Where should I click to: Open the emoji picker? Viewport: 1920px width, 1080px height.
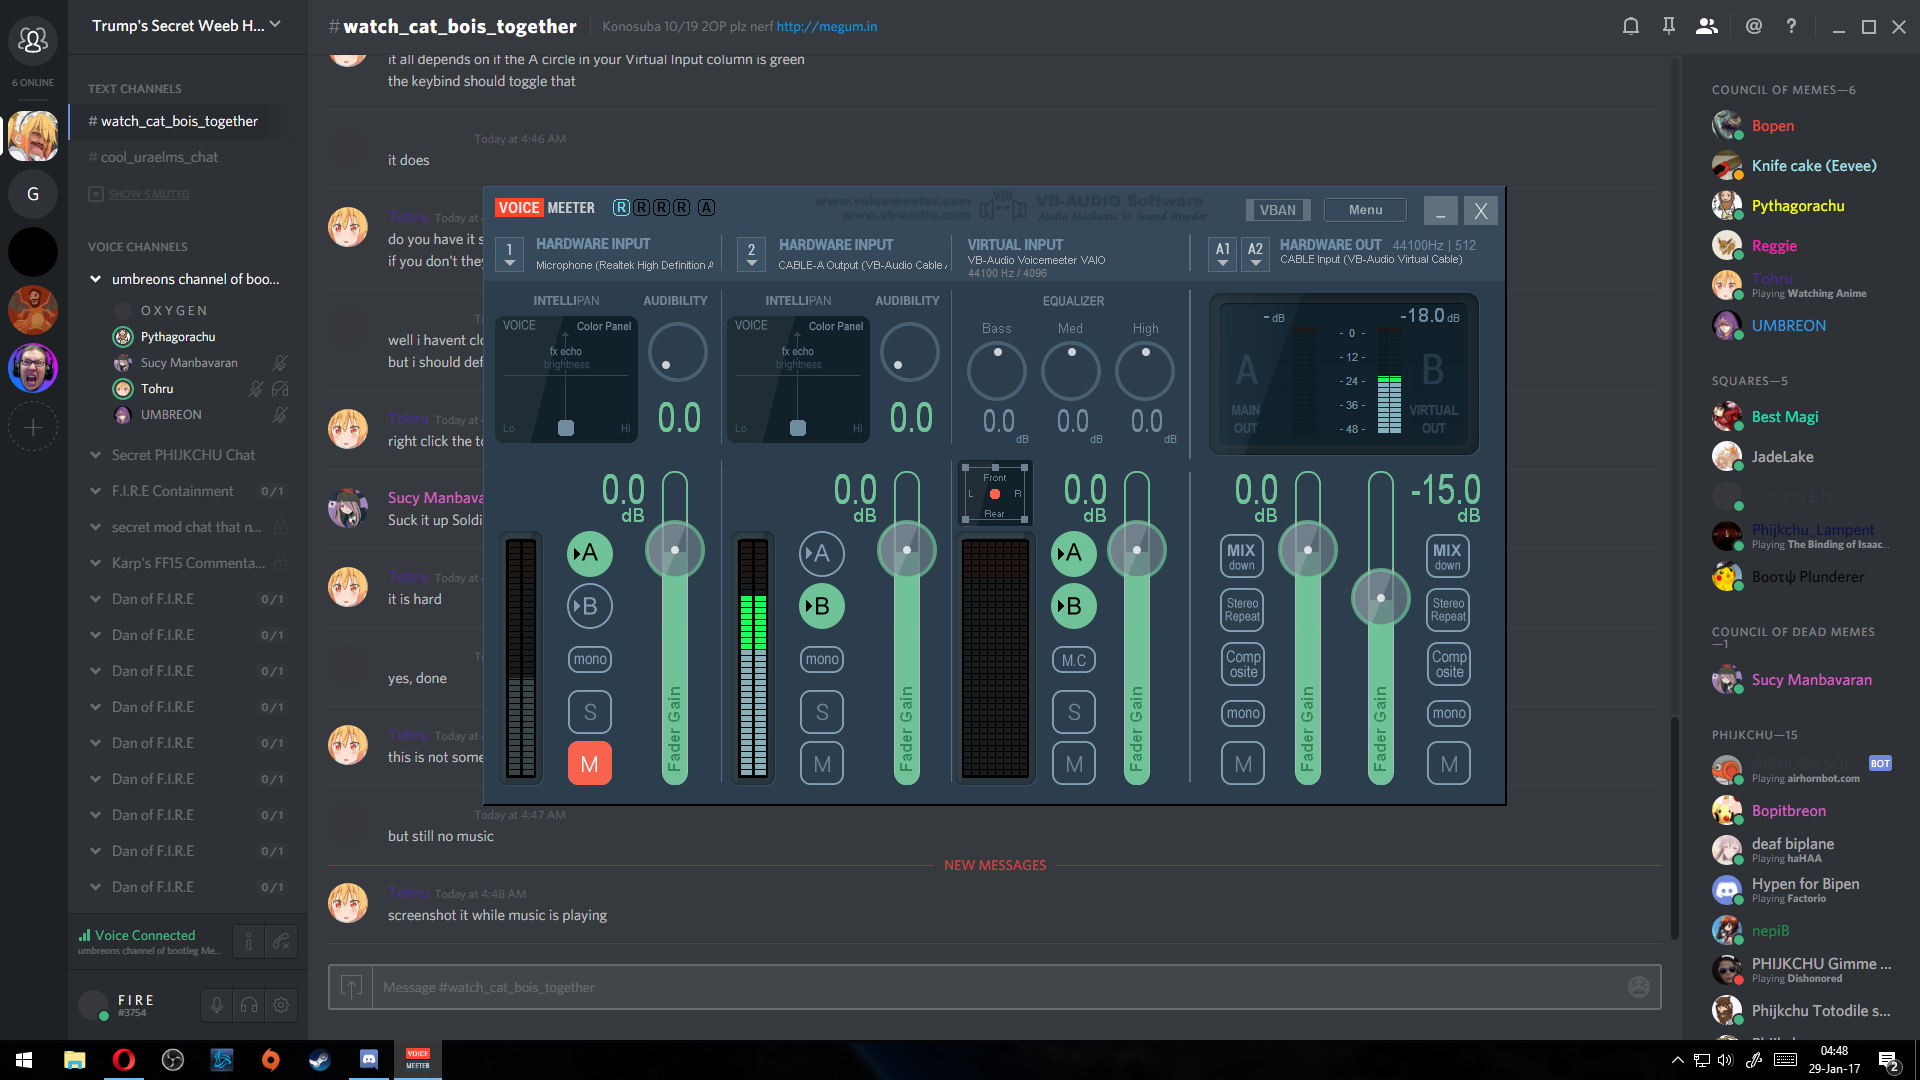[1639, 987]
